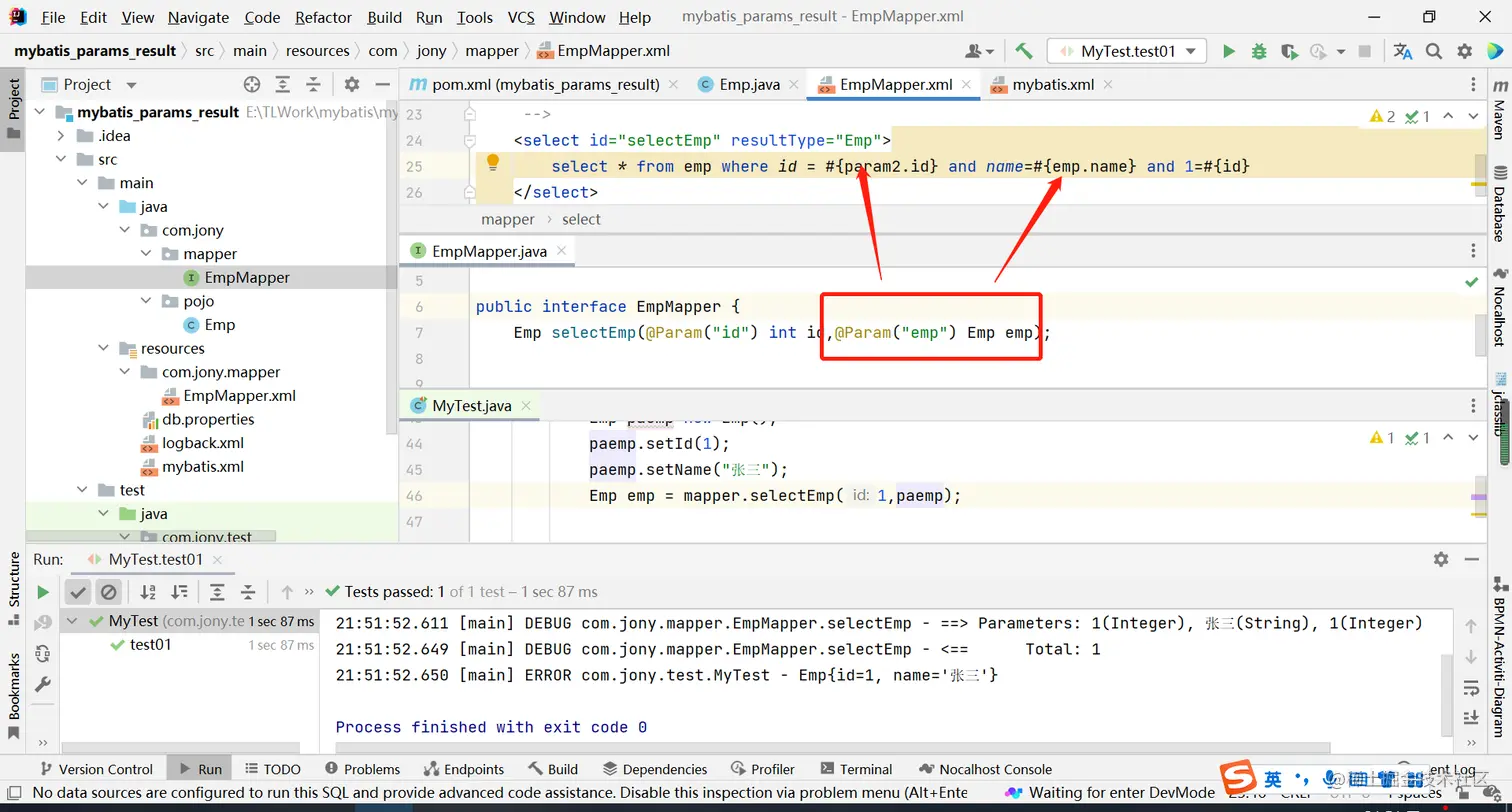Hide the Project tool window

pyautogui.click(x=383, y=85)
